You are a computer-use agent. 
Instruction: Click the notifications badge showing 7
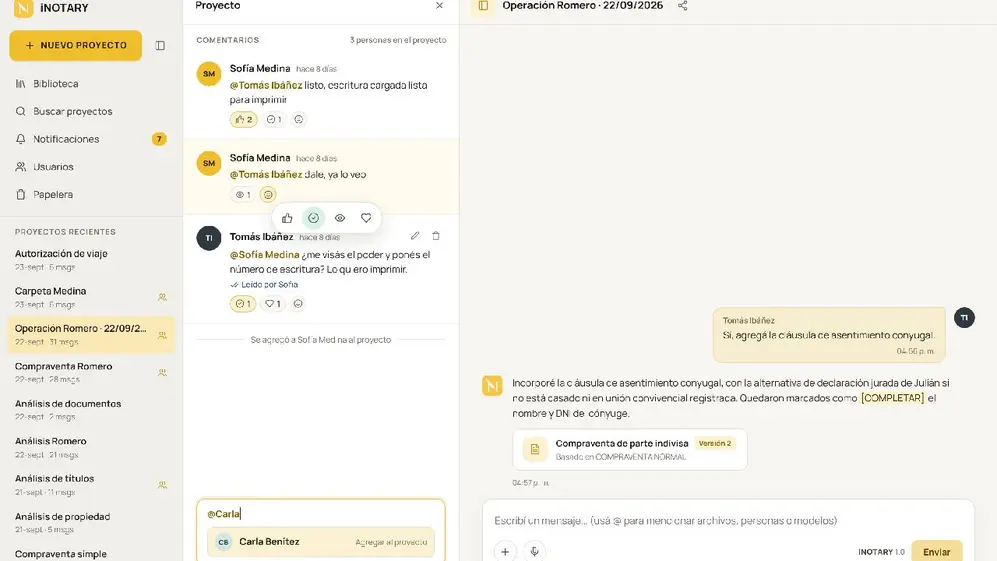[x=159, y=139]
